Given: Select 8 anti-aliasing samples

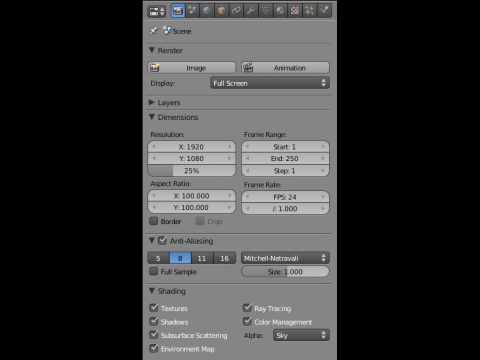Looking at the screenshot, I should pyautogui.click(x=180, y=258).
